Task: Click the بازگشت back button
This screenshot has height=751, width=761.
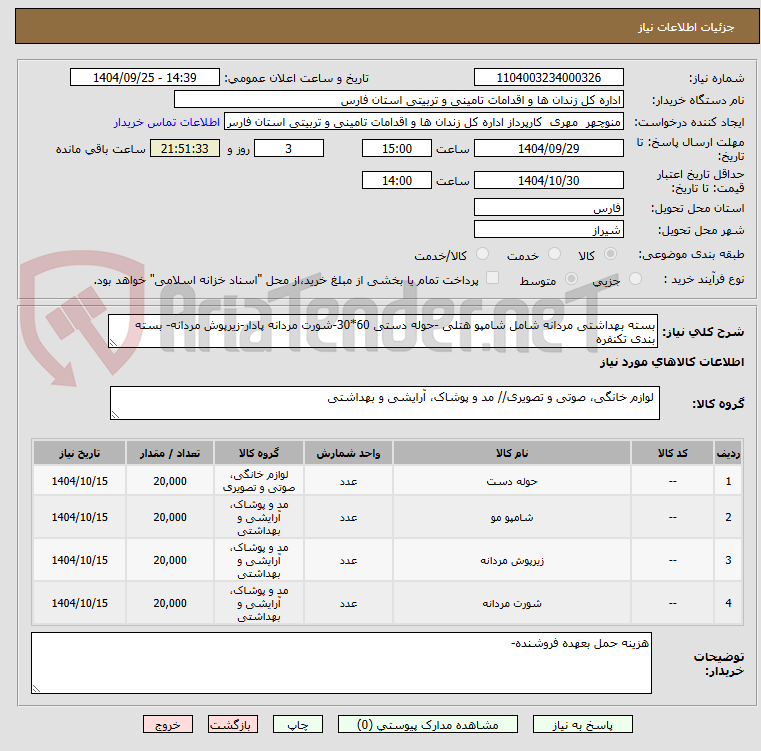Action: point(232,724)
